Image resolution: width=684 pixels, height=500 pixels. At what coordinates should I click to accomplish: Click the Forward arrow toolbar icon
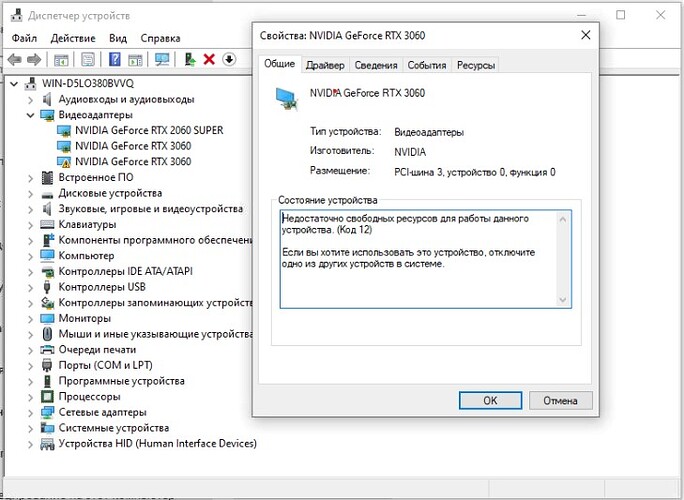[x=34, y=59]
